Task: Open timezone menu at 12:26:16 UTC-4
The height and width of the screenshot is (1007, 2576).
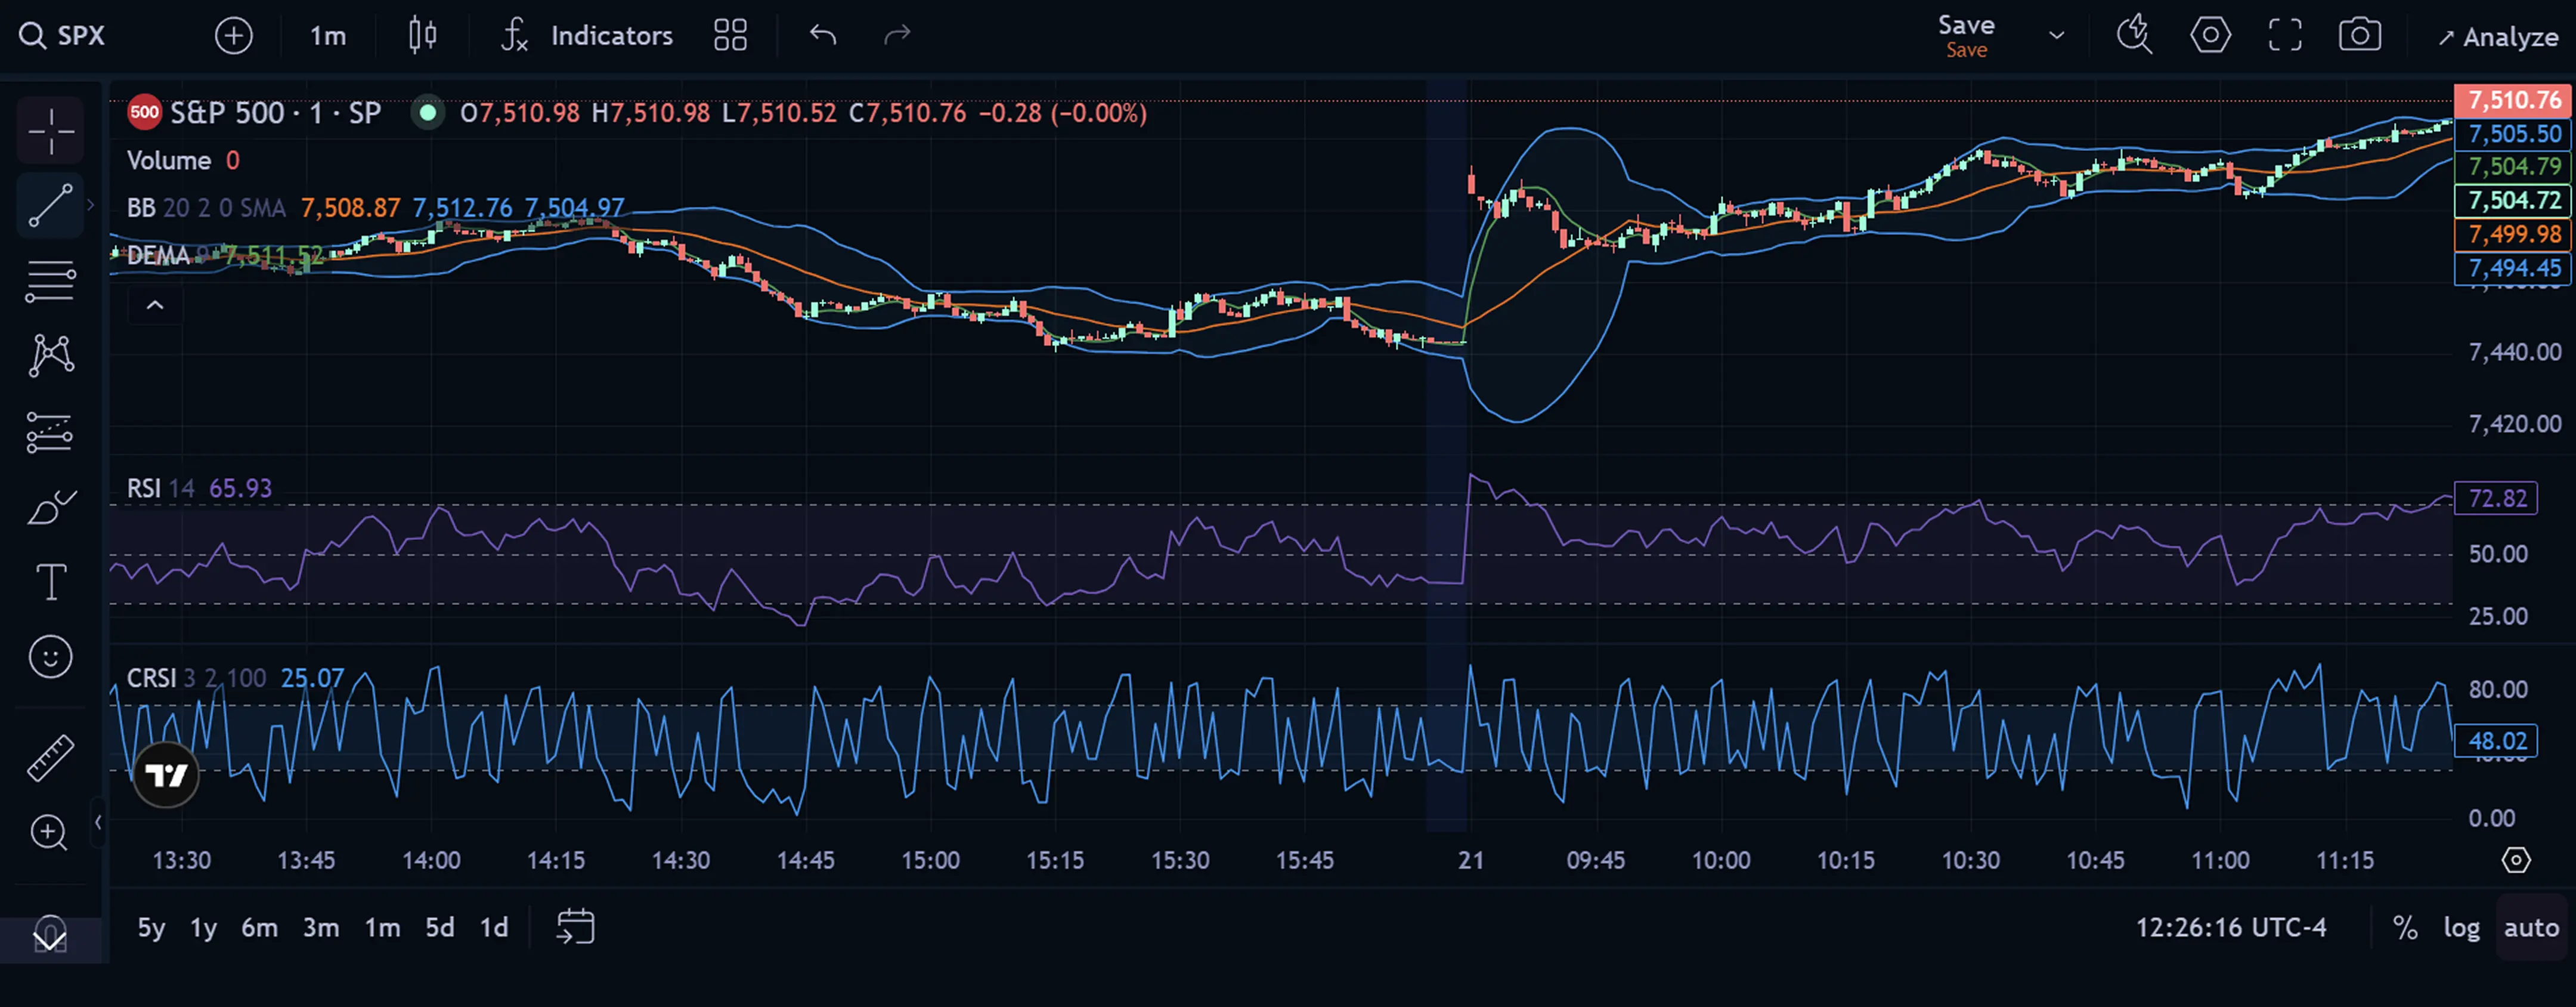Action: click(2231, 928)
